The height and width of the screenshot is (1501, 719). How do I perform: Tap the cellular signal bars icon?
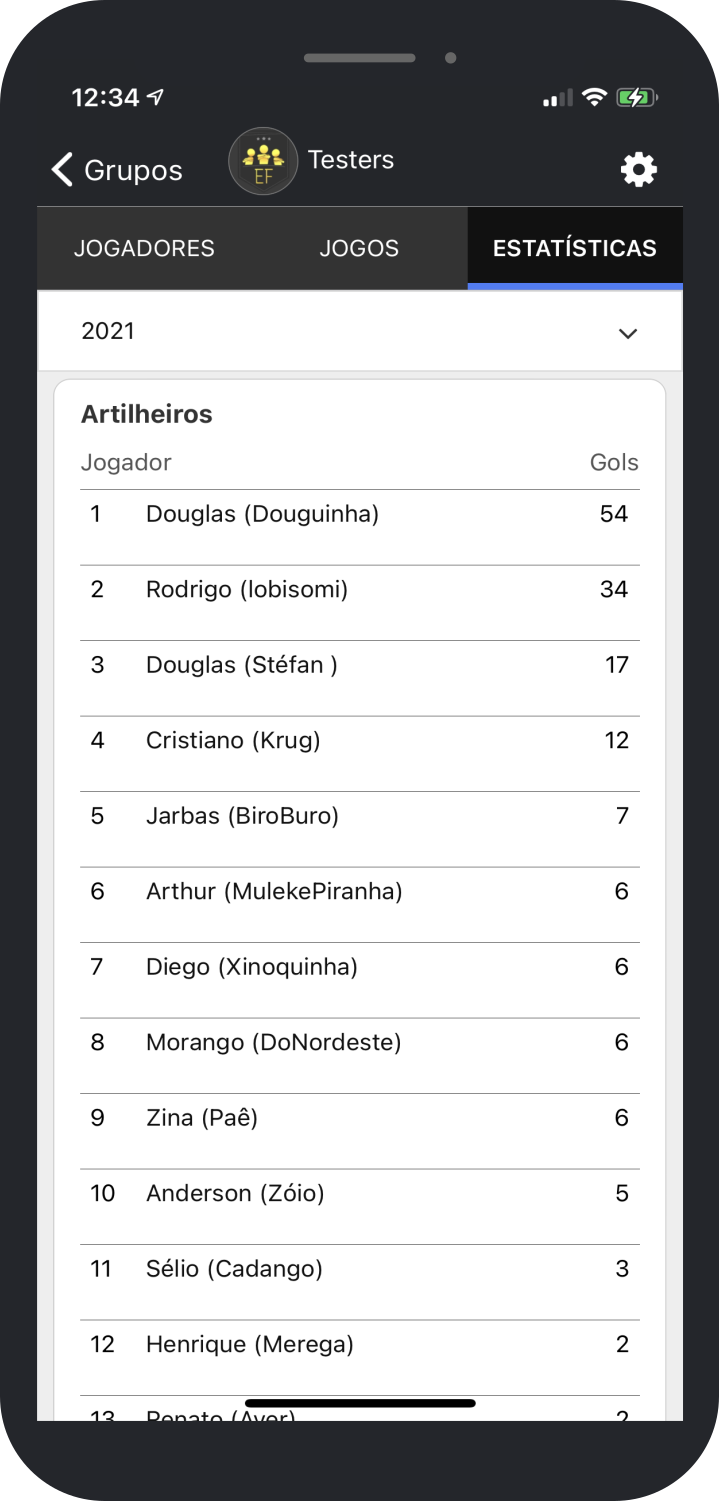tap(556, 97)
